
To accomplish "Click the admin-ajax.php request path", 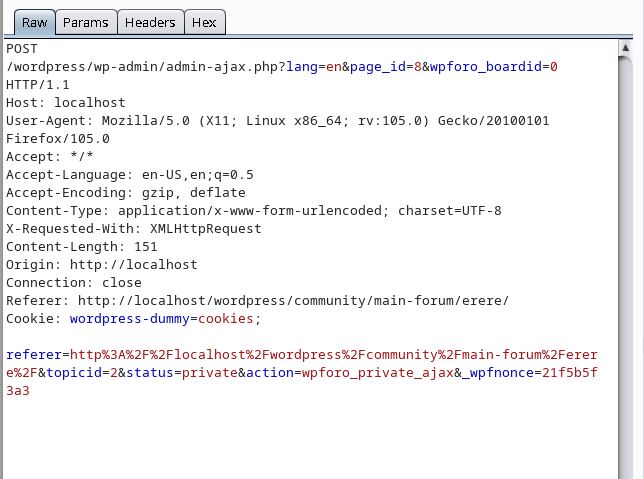I will [146, 67].
